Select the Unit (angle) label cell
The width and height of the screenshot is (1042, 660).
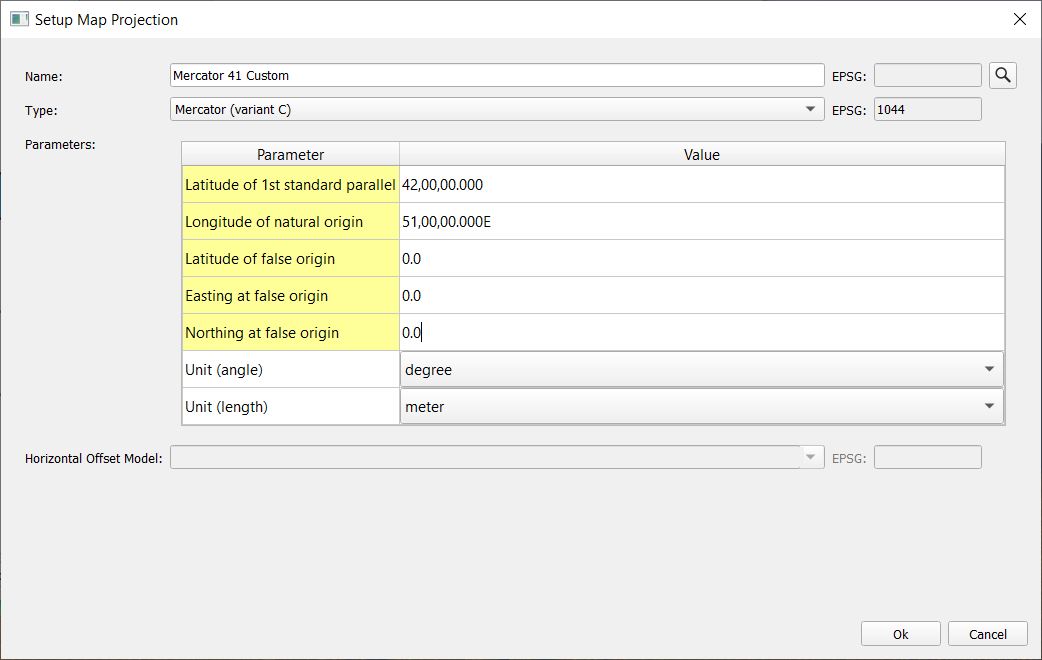tap(290, 369)
